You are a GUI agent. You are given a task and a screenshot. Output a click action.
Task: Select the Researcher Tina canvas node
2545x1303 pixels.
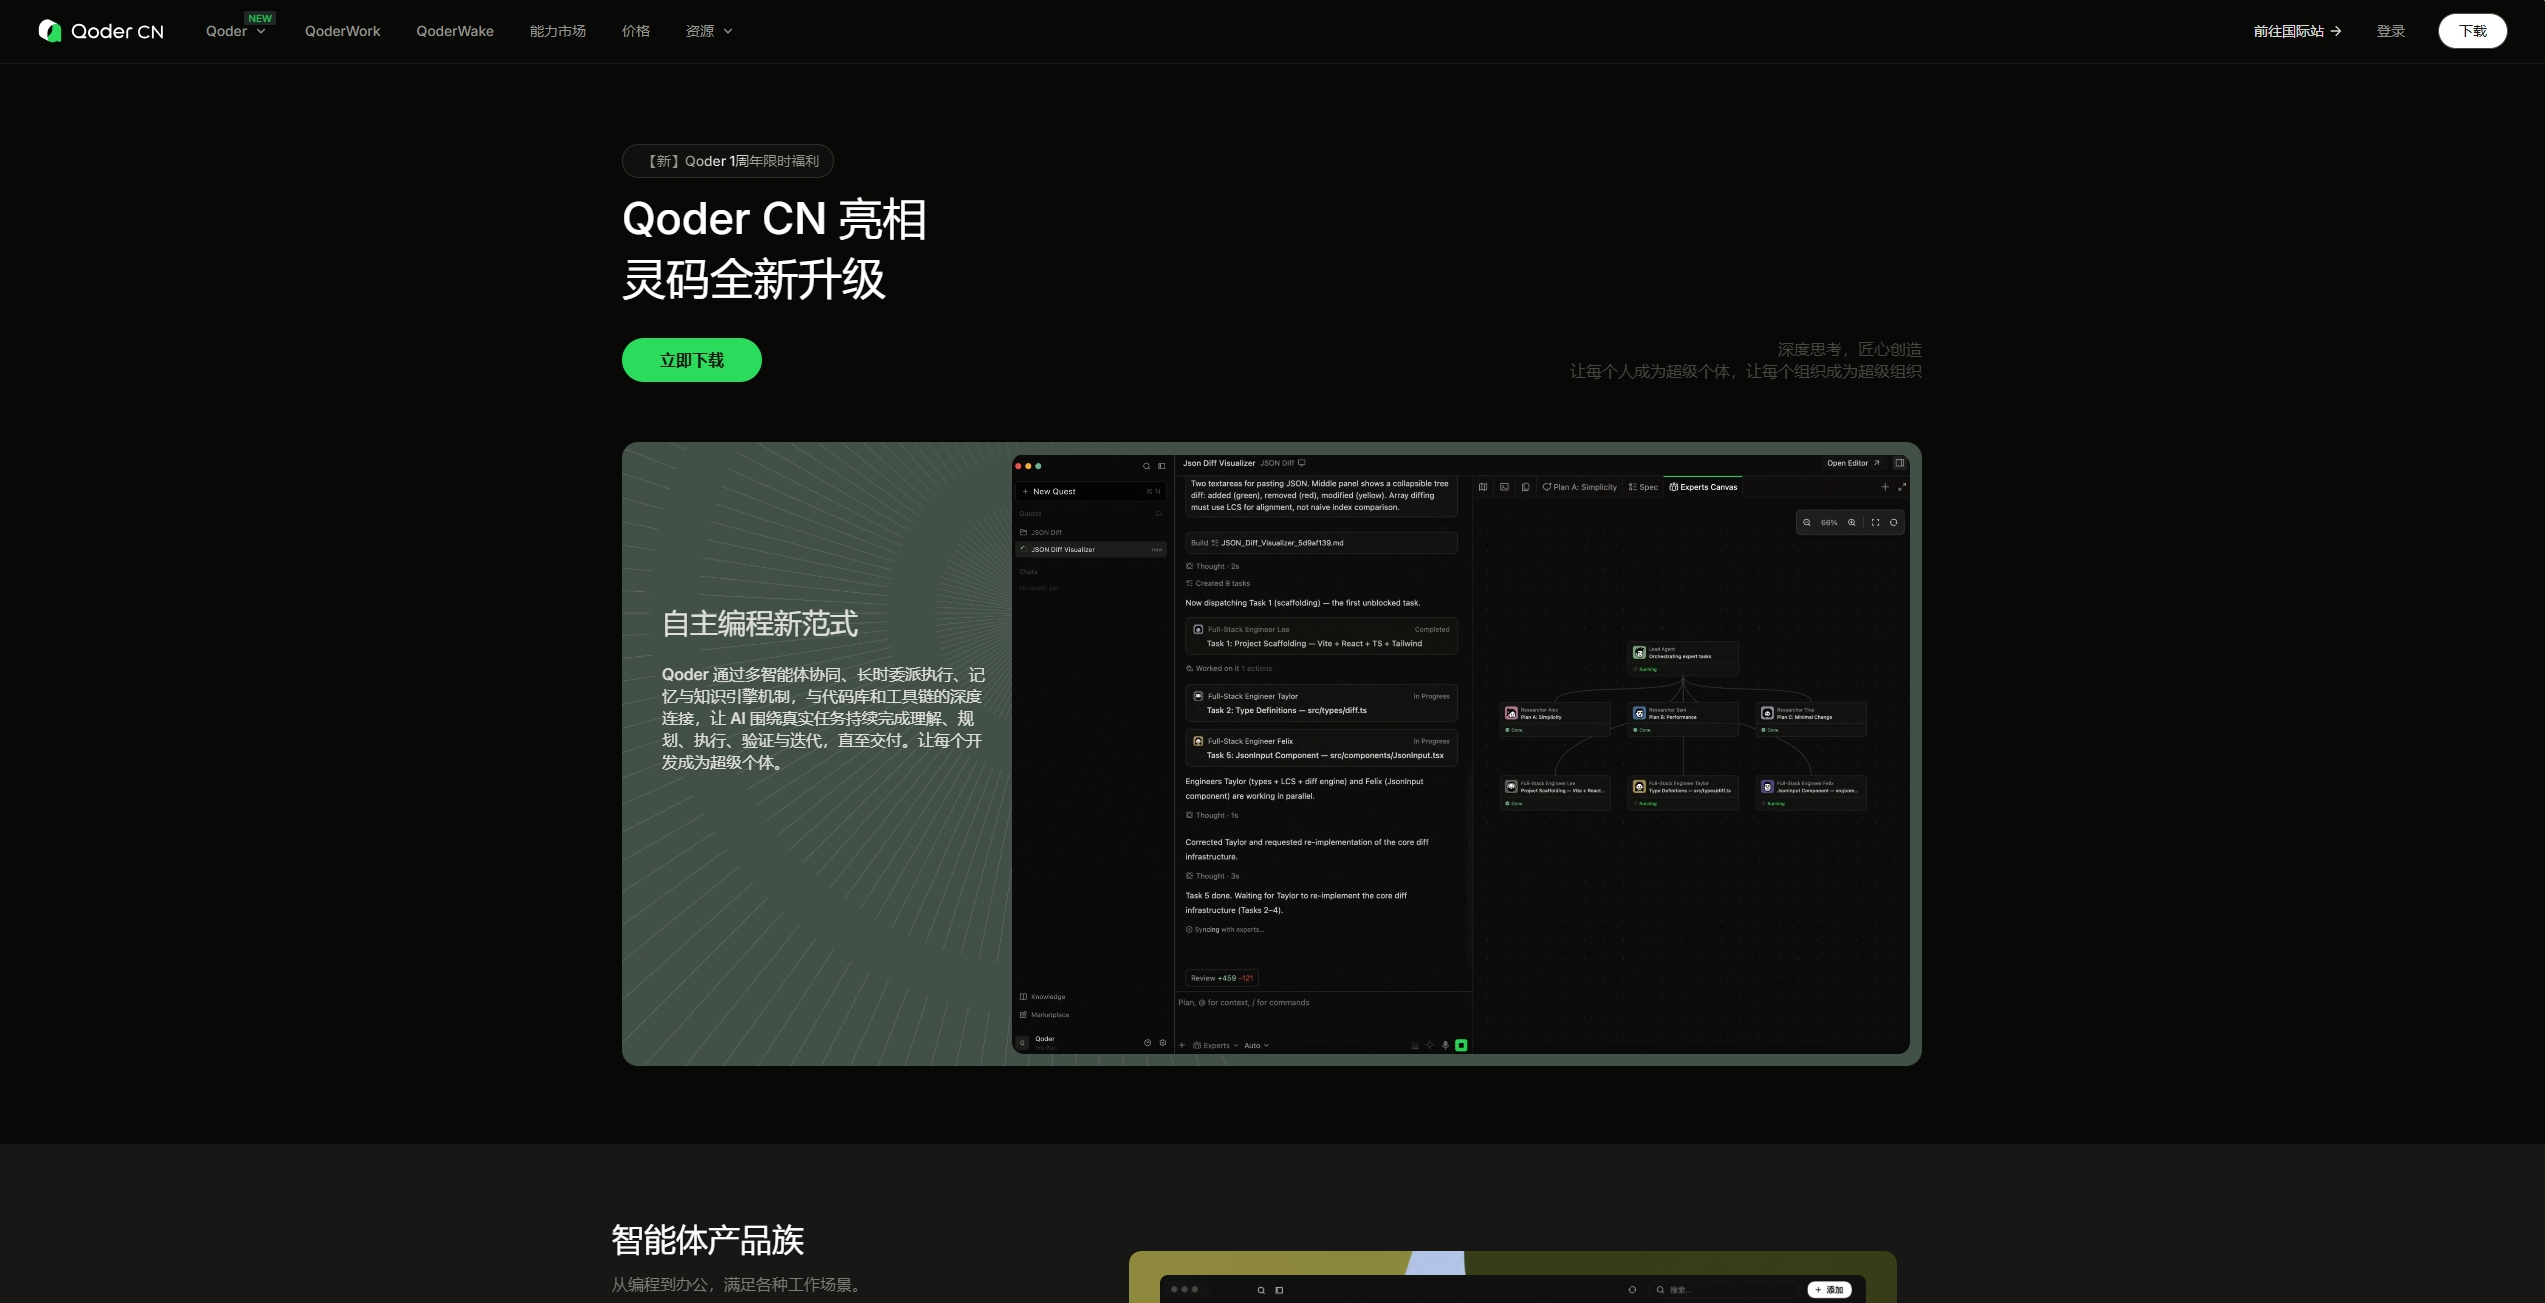[1811, 719]
